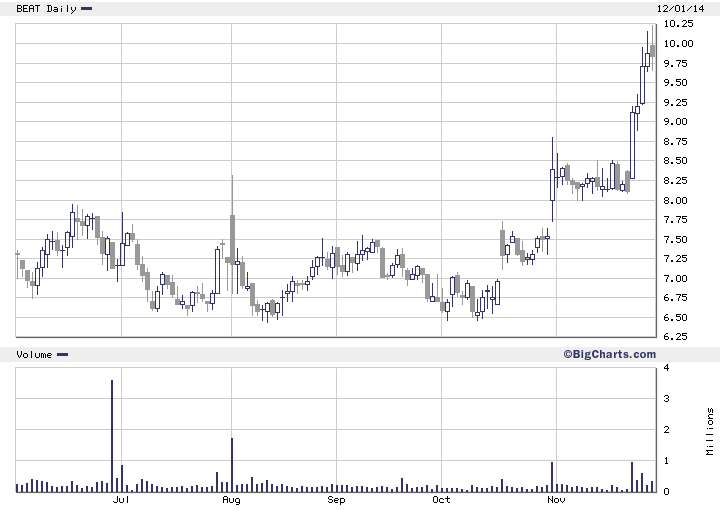Click the Nov month axis label
Viewport: 720px width, 510px height.
pos(556,499)
